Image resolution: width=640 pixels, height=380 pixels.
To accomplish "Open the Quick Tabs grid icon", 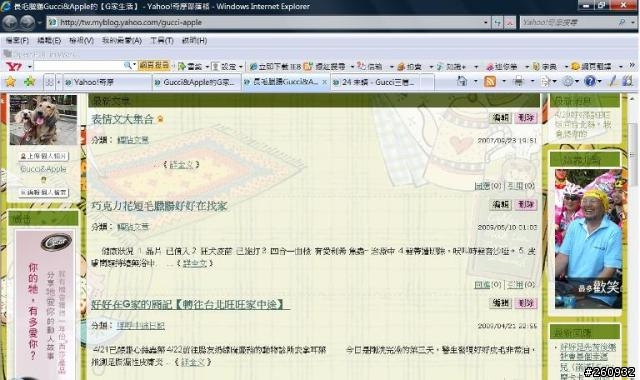I will point(49,82).
